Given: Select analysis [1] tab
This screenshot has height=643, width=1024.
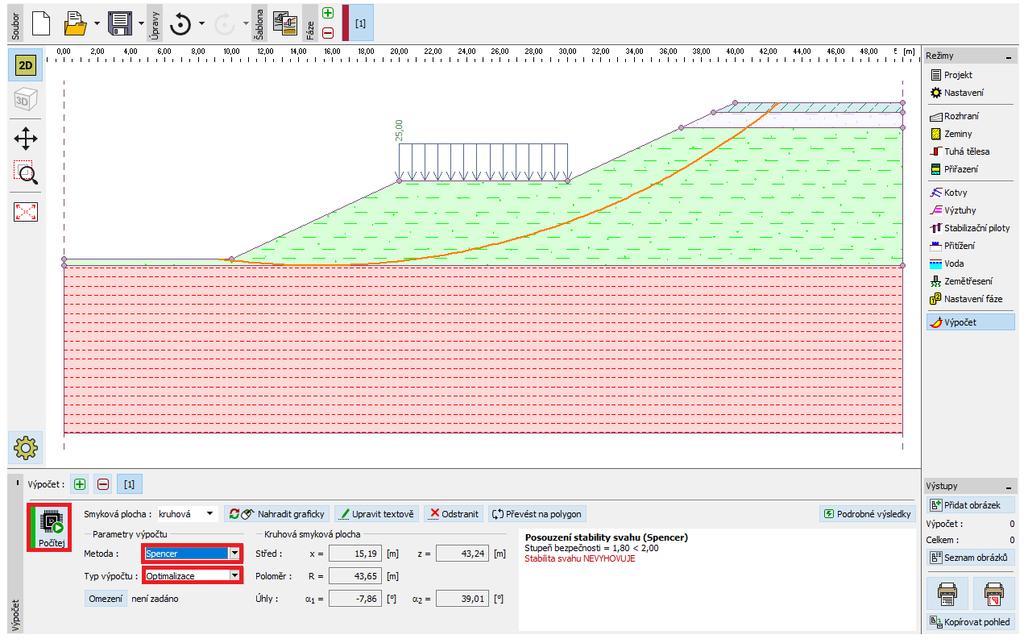Looking at the screenshot, I should [x=129, y=484].
